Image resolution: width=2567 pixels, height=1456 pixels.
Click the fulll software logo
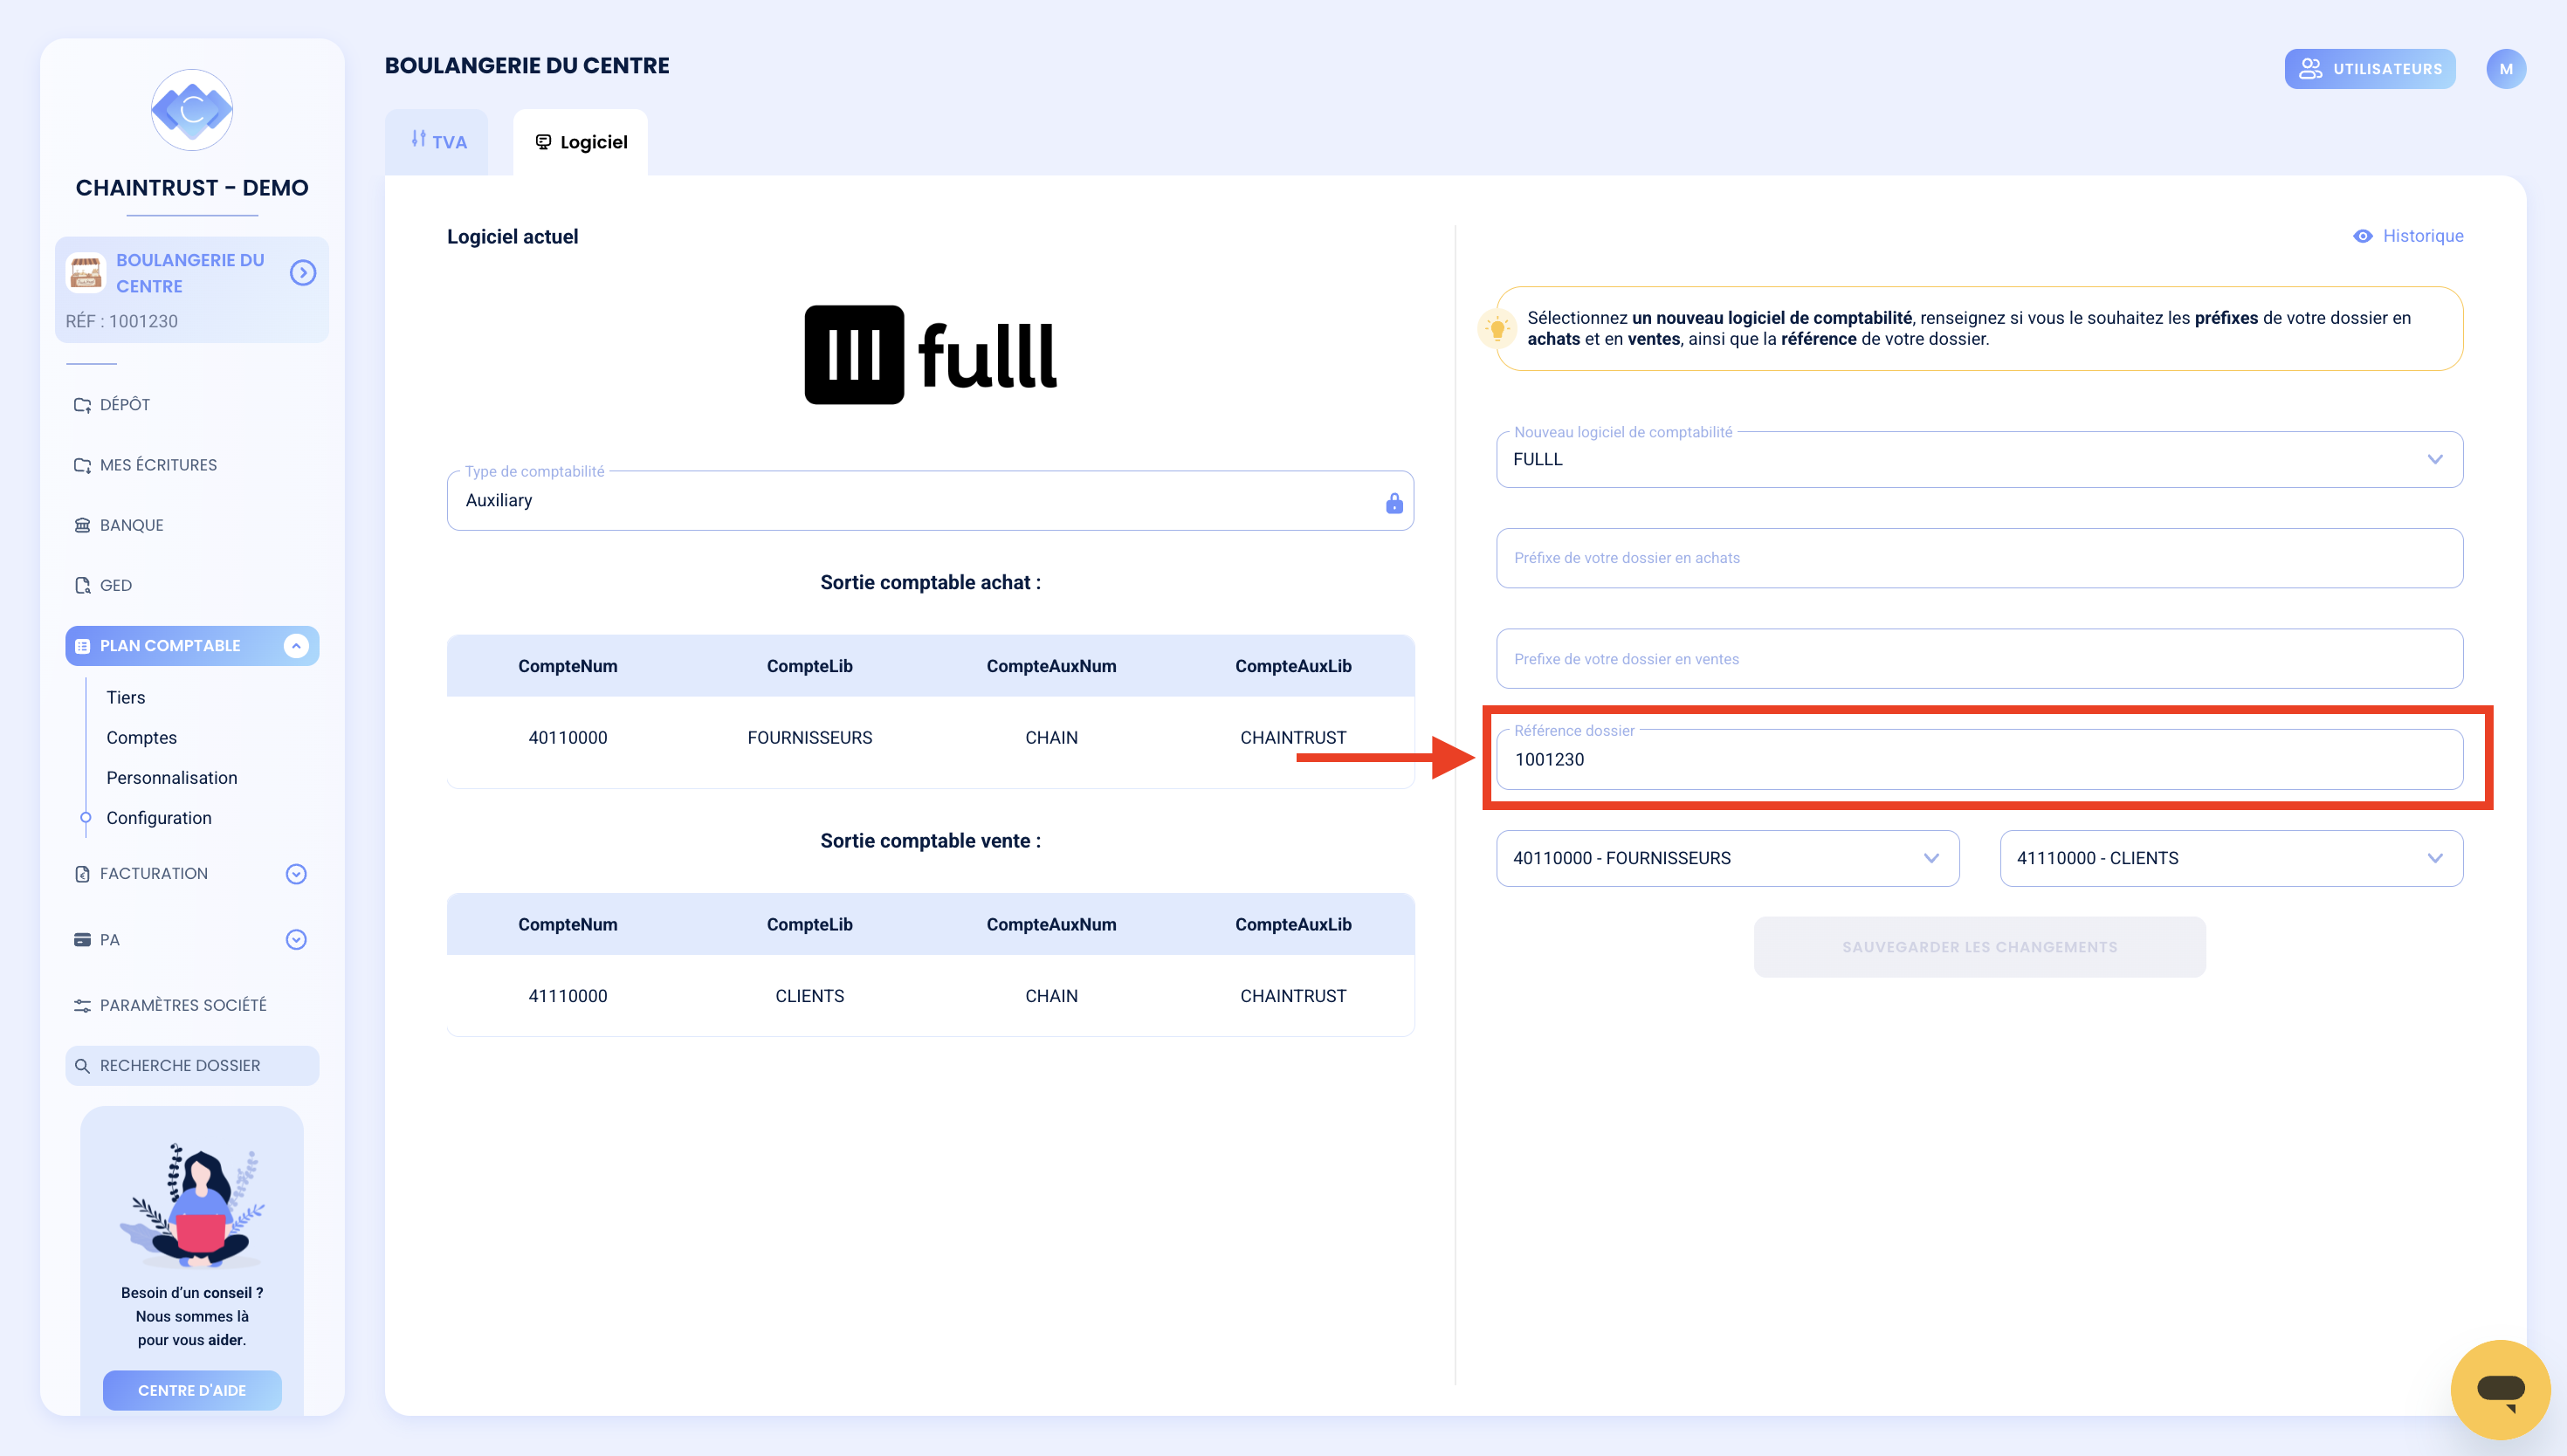coord(930,355)
